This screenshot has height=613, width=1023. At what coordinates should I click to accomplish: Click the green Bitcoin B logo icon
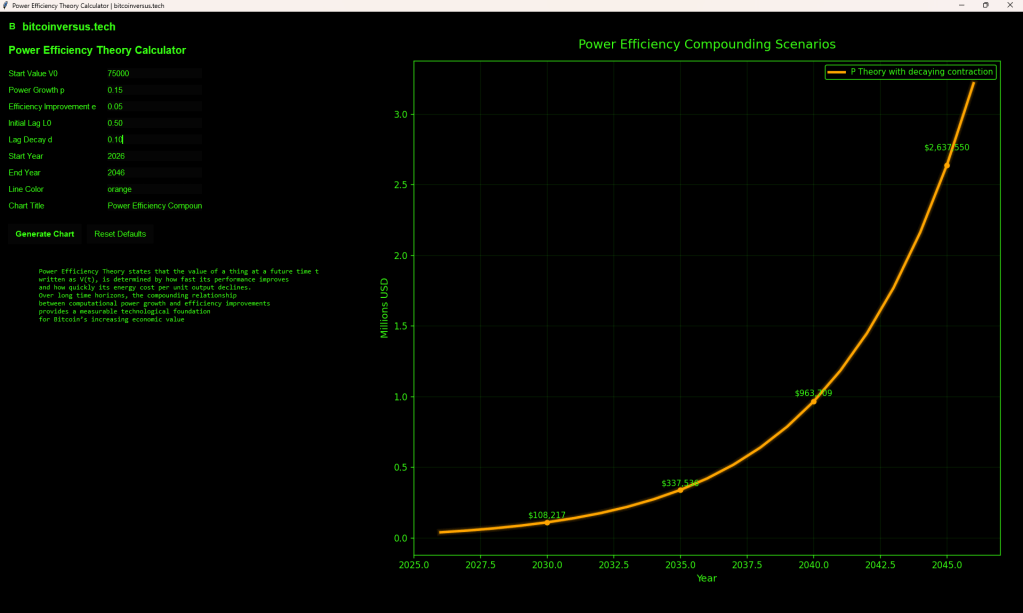point(12,27)
